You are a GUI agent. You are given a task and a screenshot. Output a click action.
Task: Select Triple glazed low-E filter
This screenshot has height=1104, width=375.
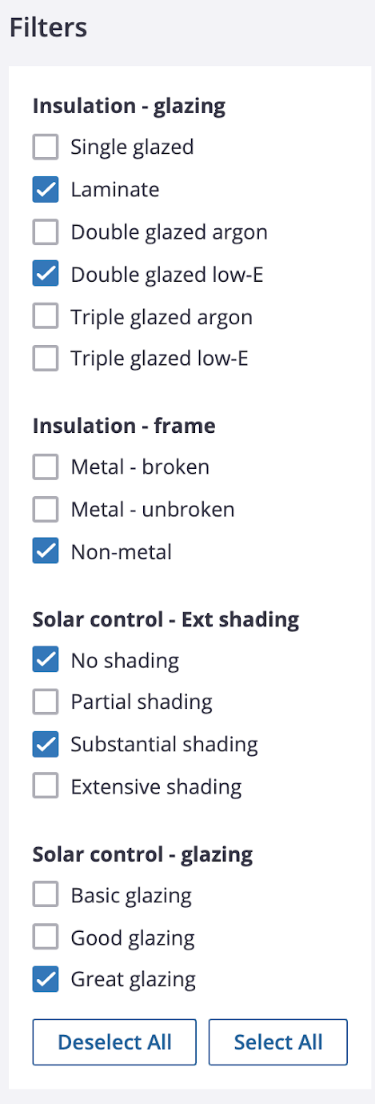pyautogui.click(x=46, y=360)
